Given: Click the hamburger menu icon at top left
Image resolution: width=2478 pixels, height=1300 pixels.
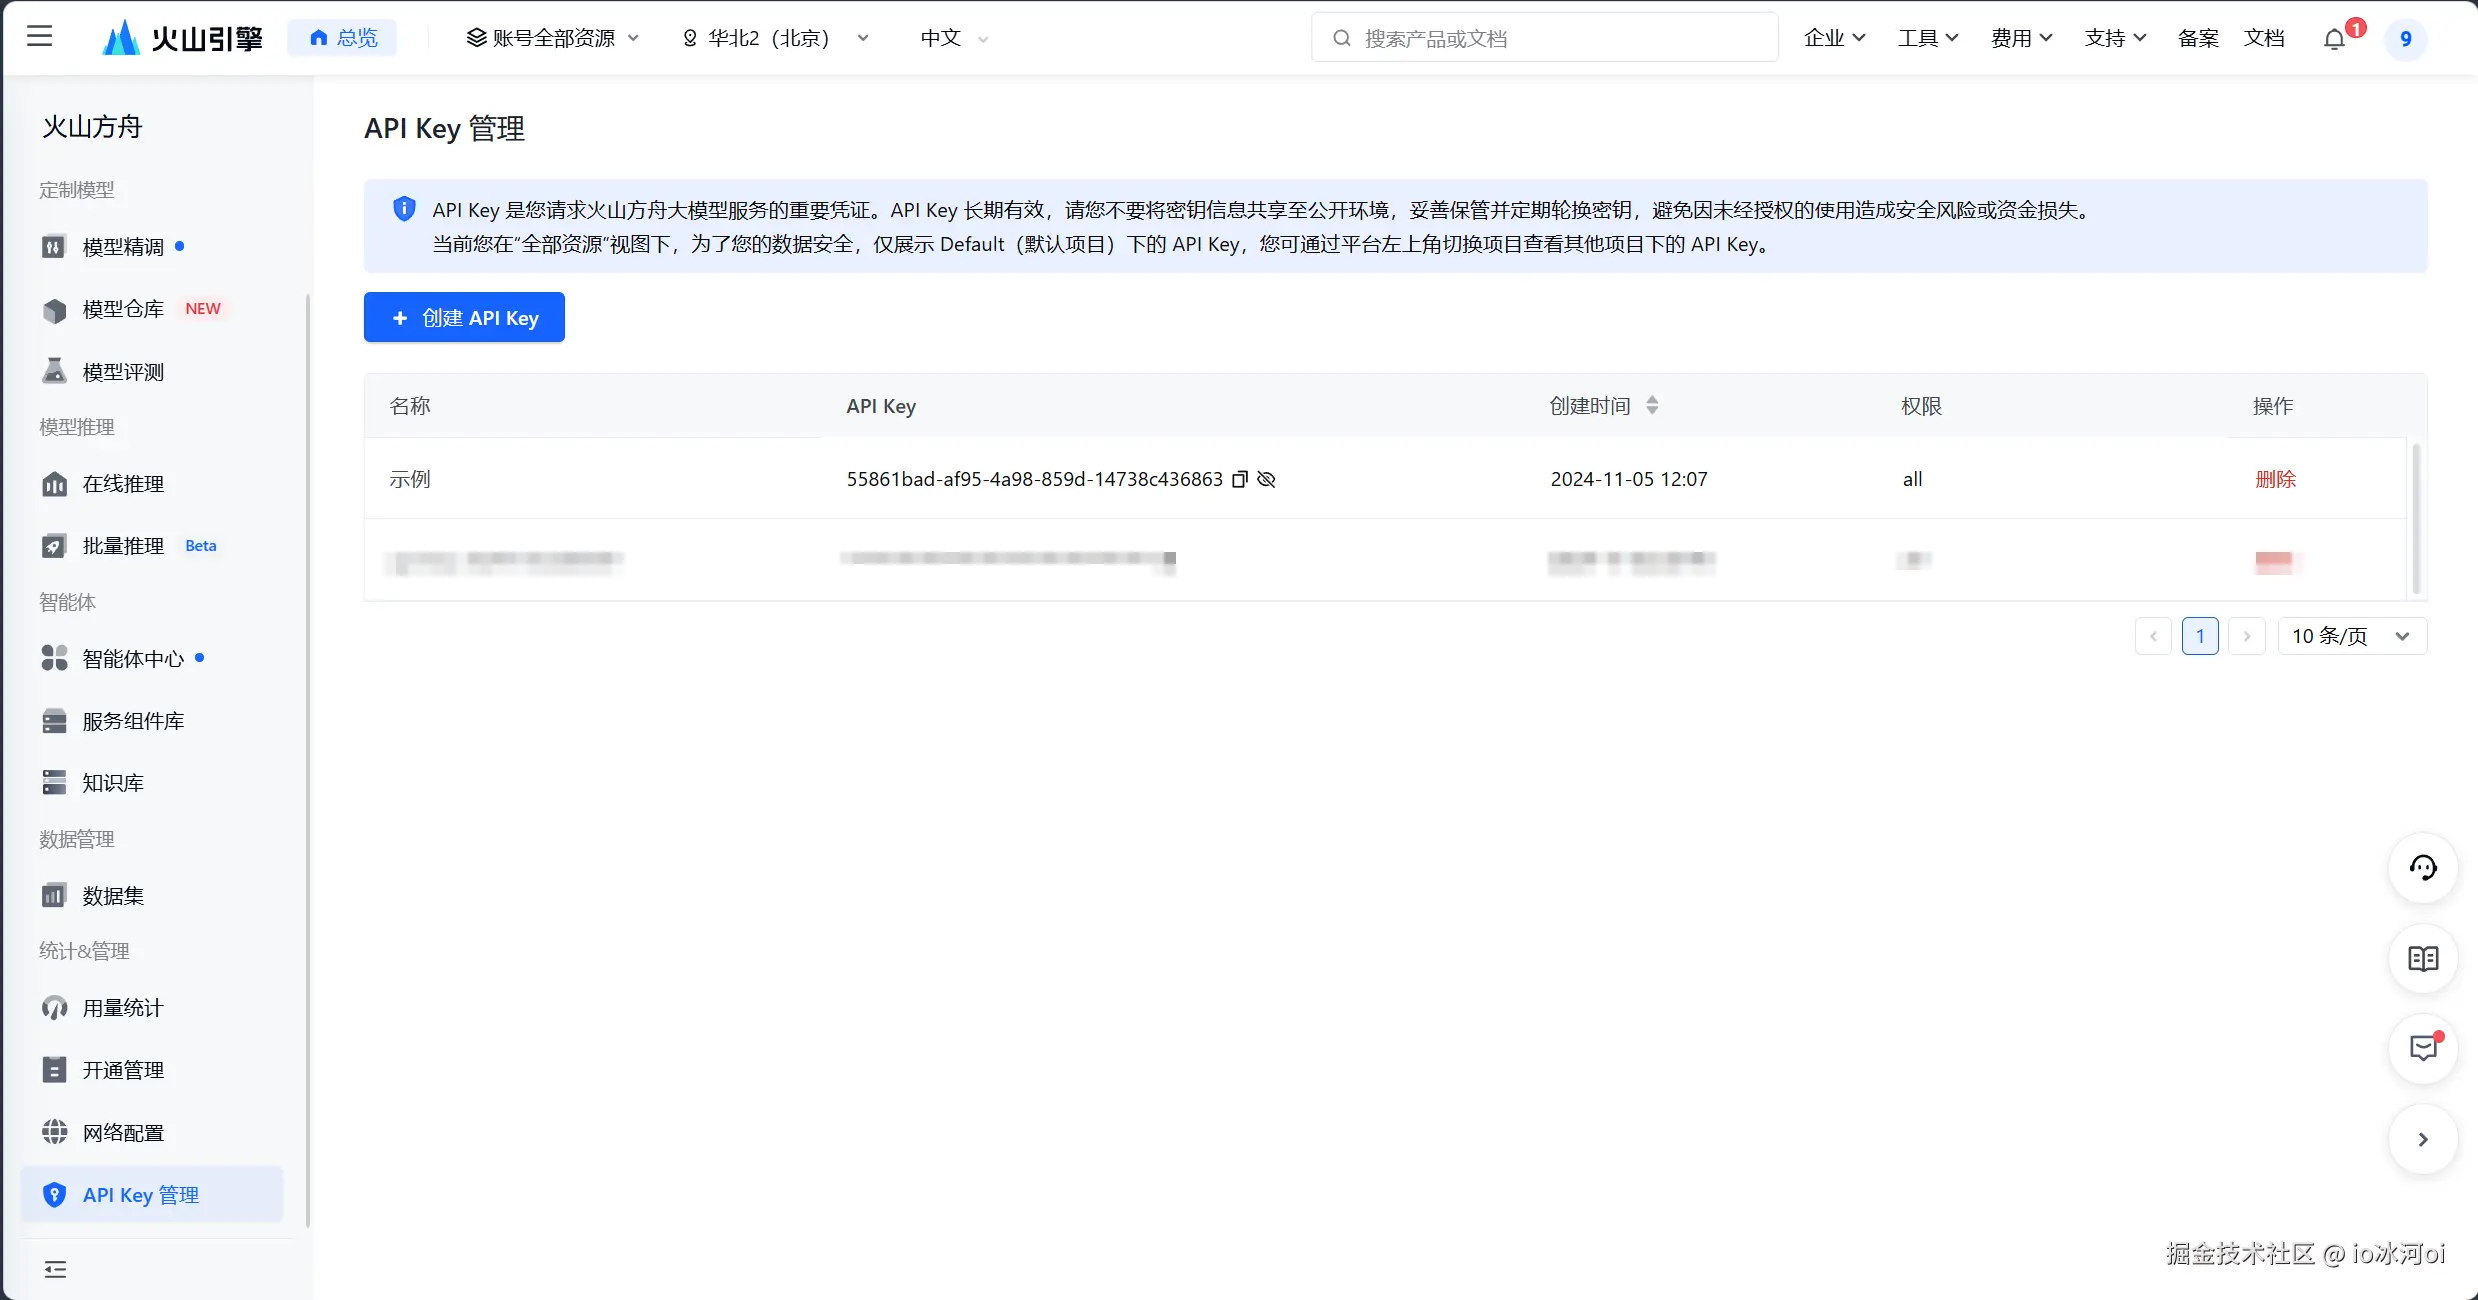Looking at the screenshot, I should pos(39,37).
